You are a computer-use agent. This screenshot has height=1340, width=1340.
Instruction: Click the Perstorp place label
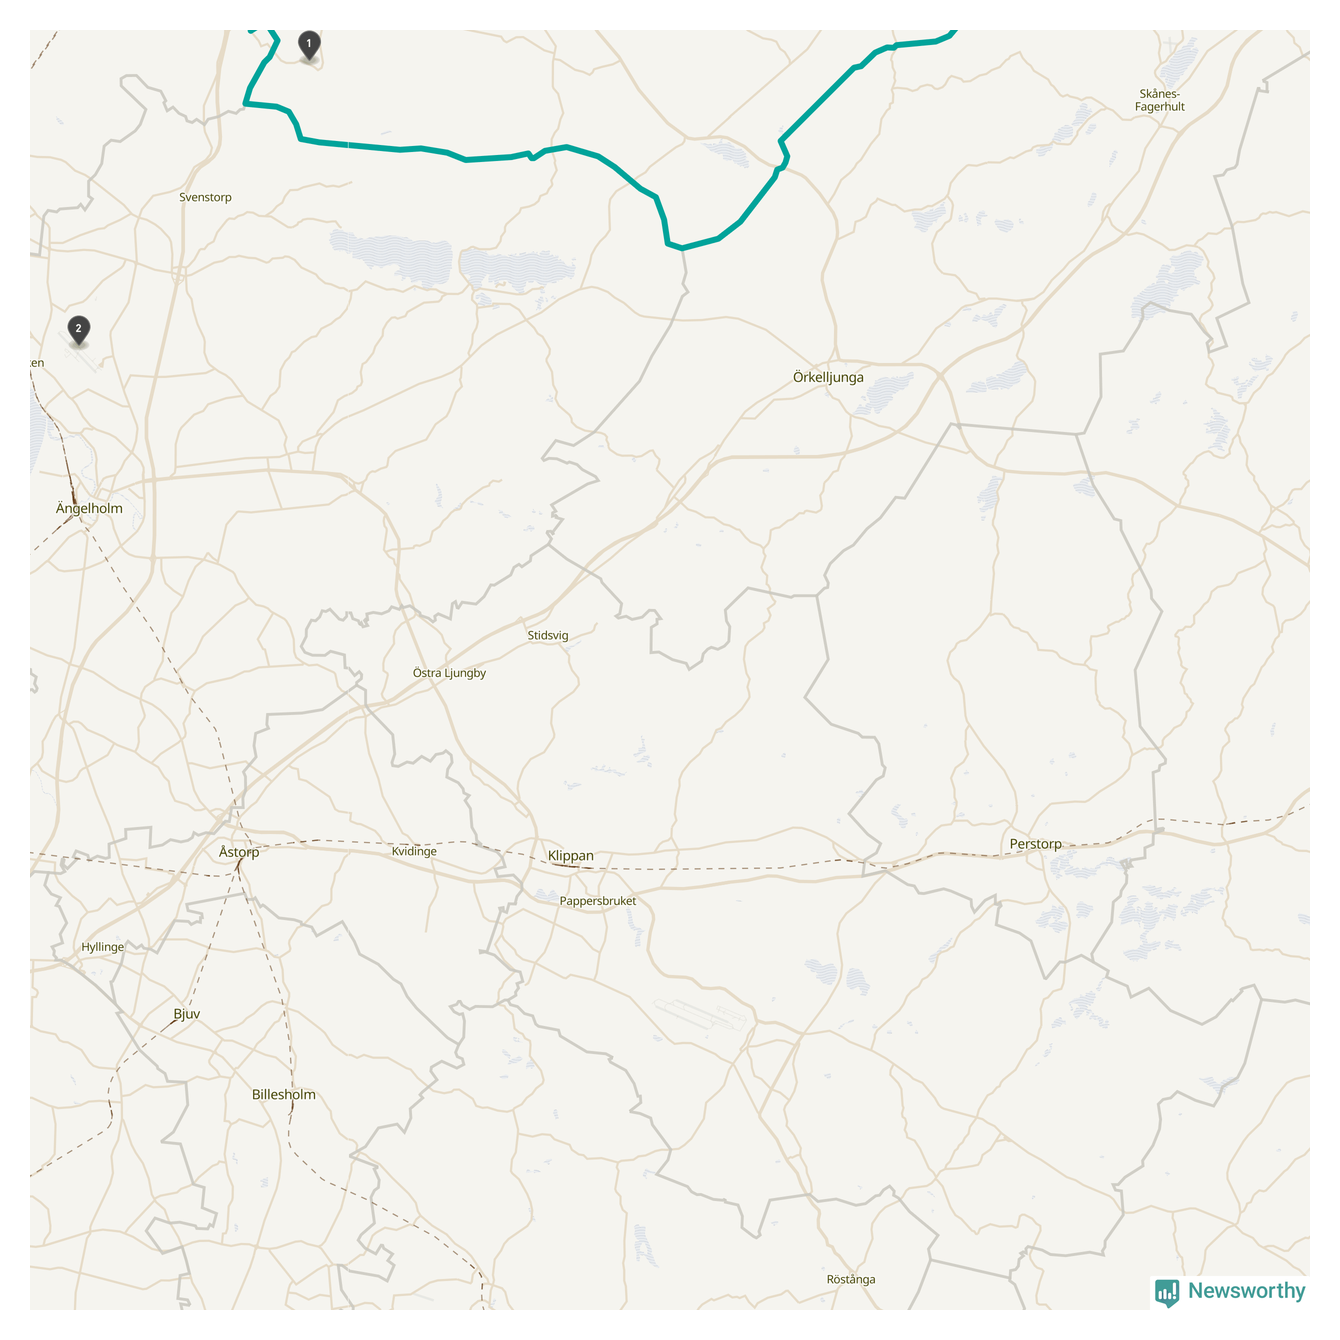coord(1036,844)
